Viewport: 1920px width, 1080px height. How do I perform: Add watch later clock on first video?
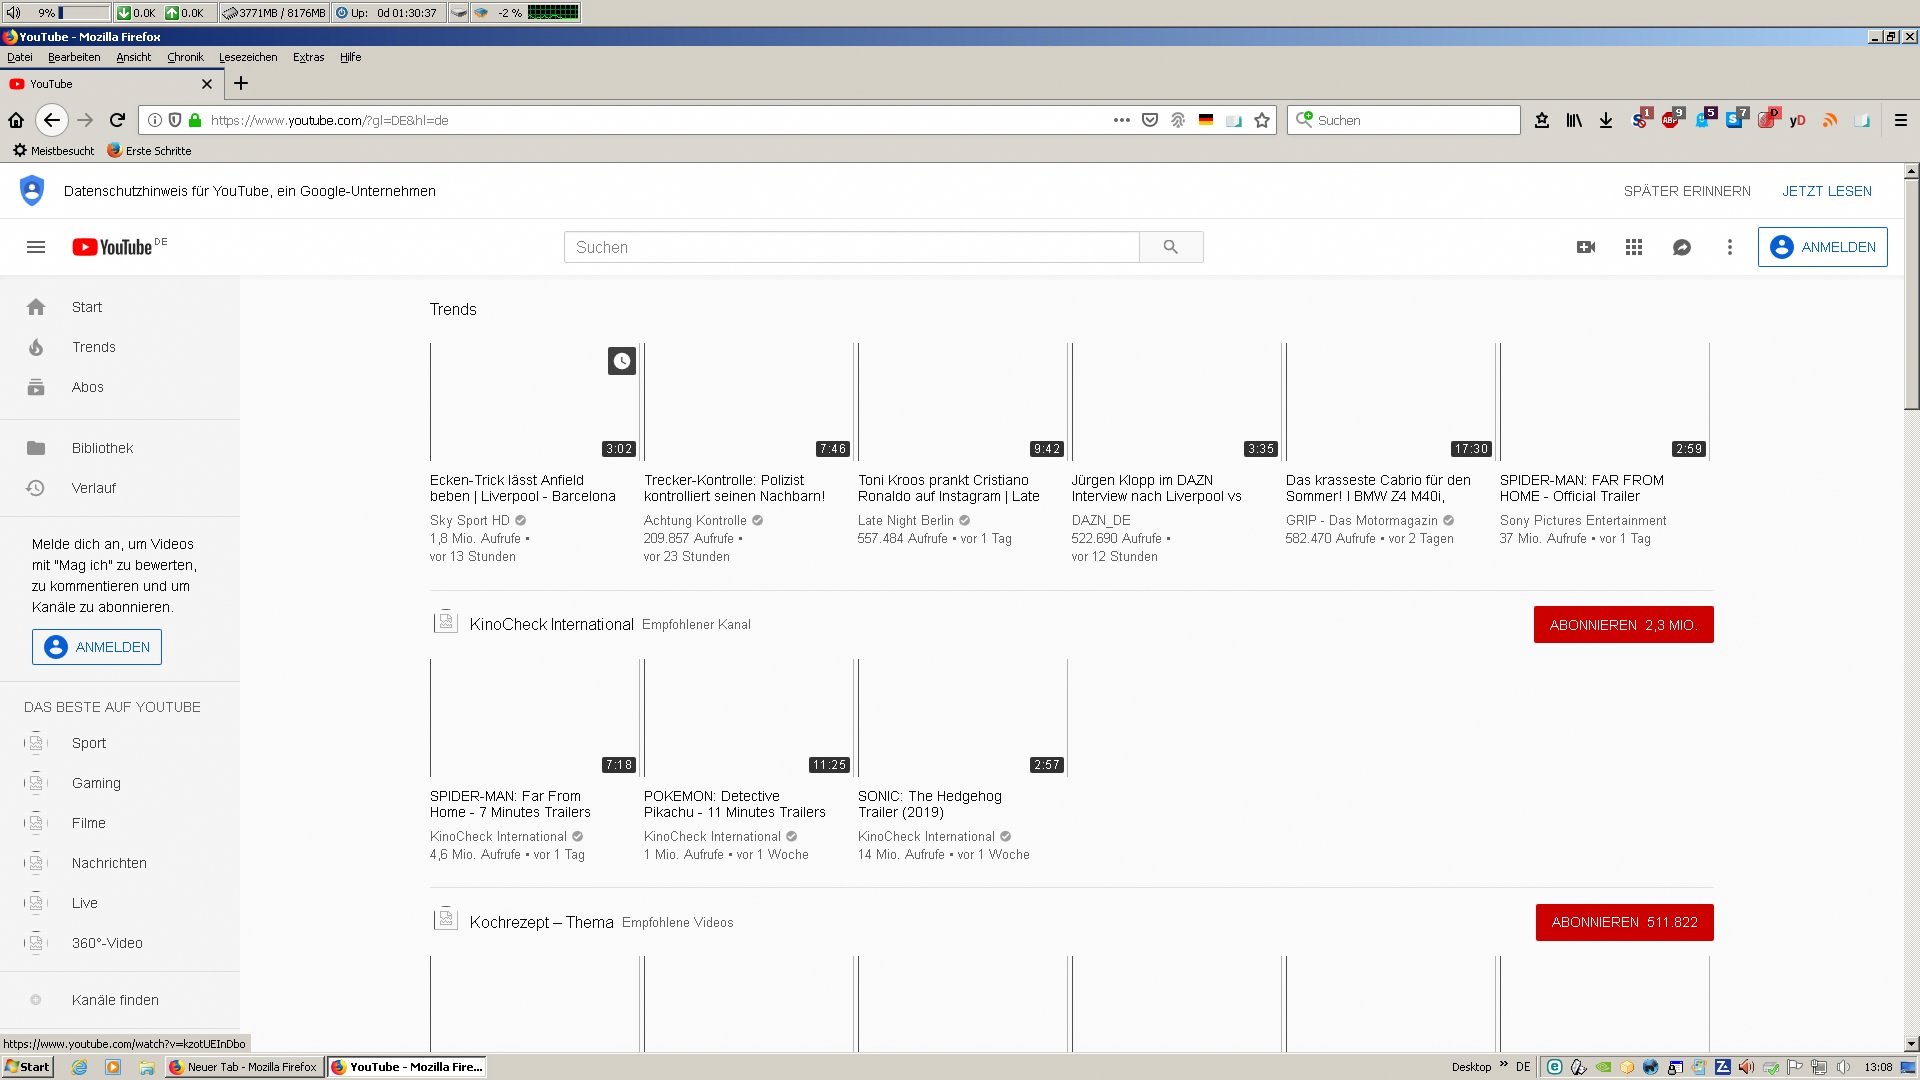(x=621, y=361)
